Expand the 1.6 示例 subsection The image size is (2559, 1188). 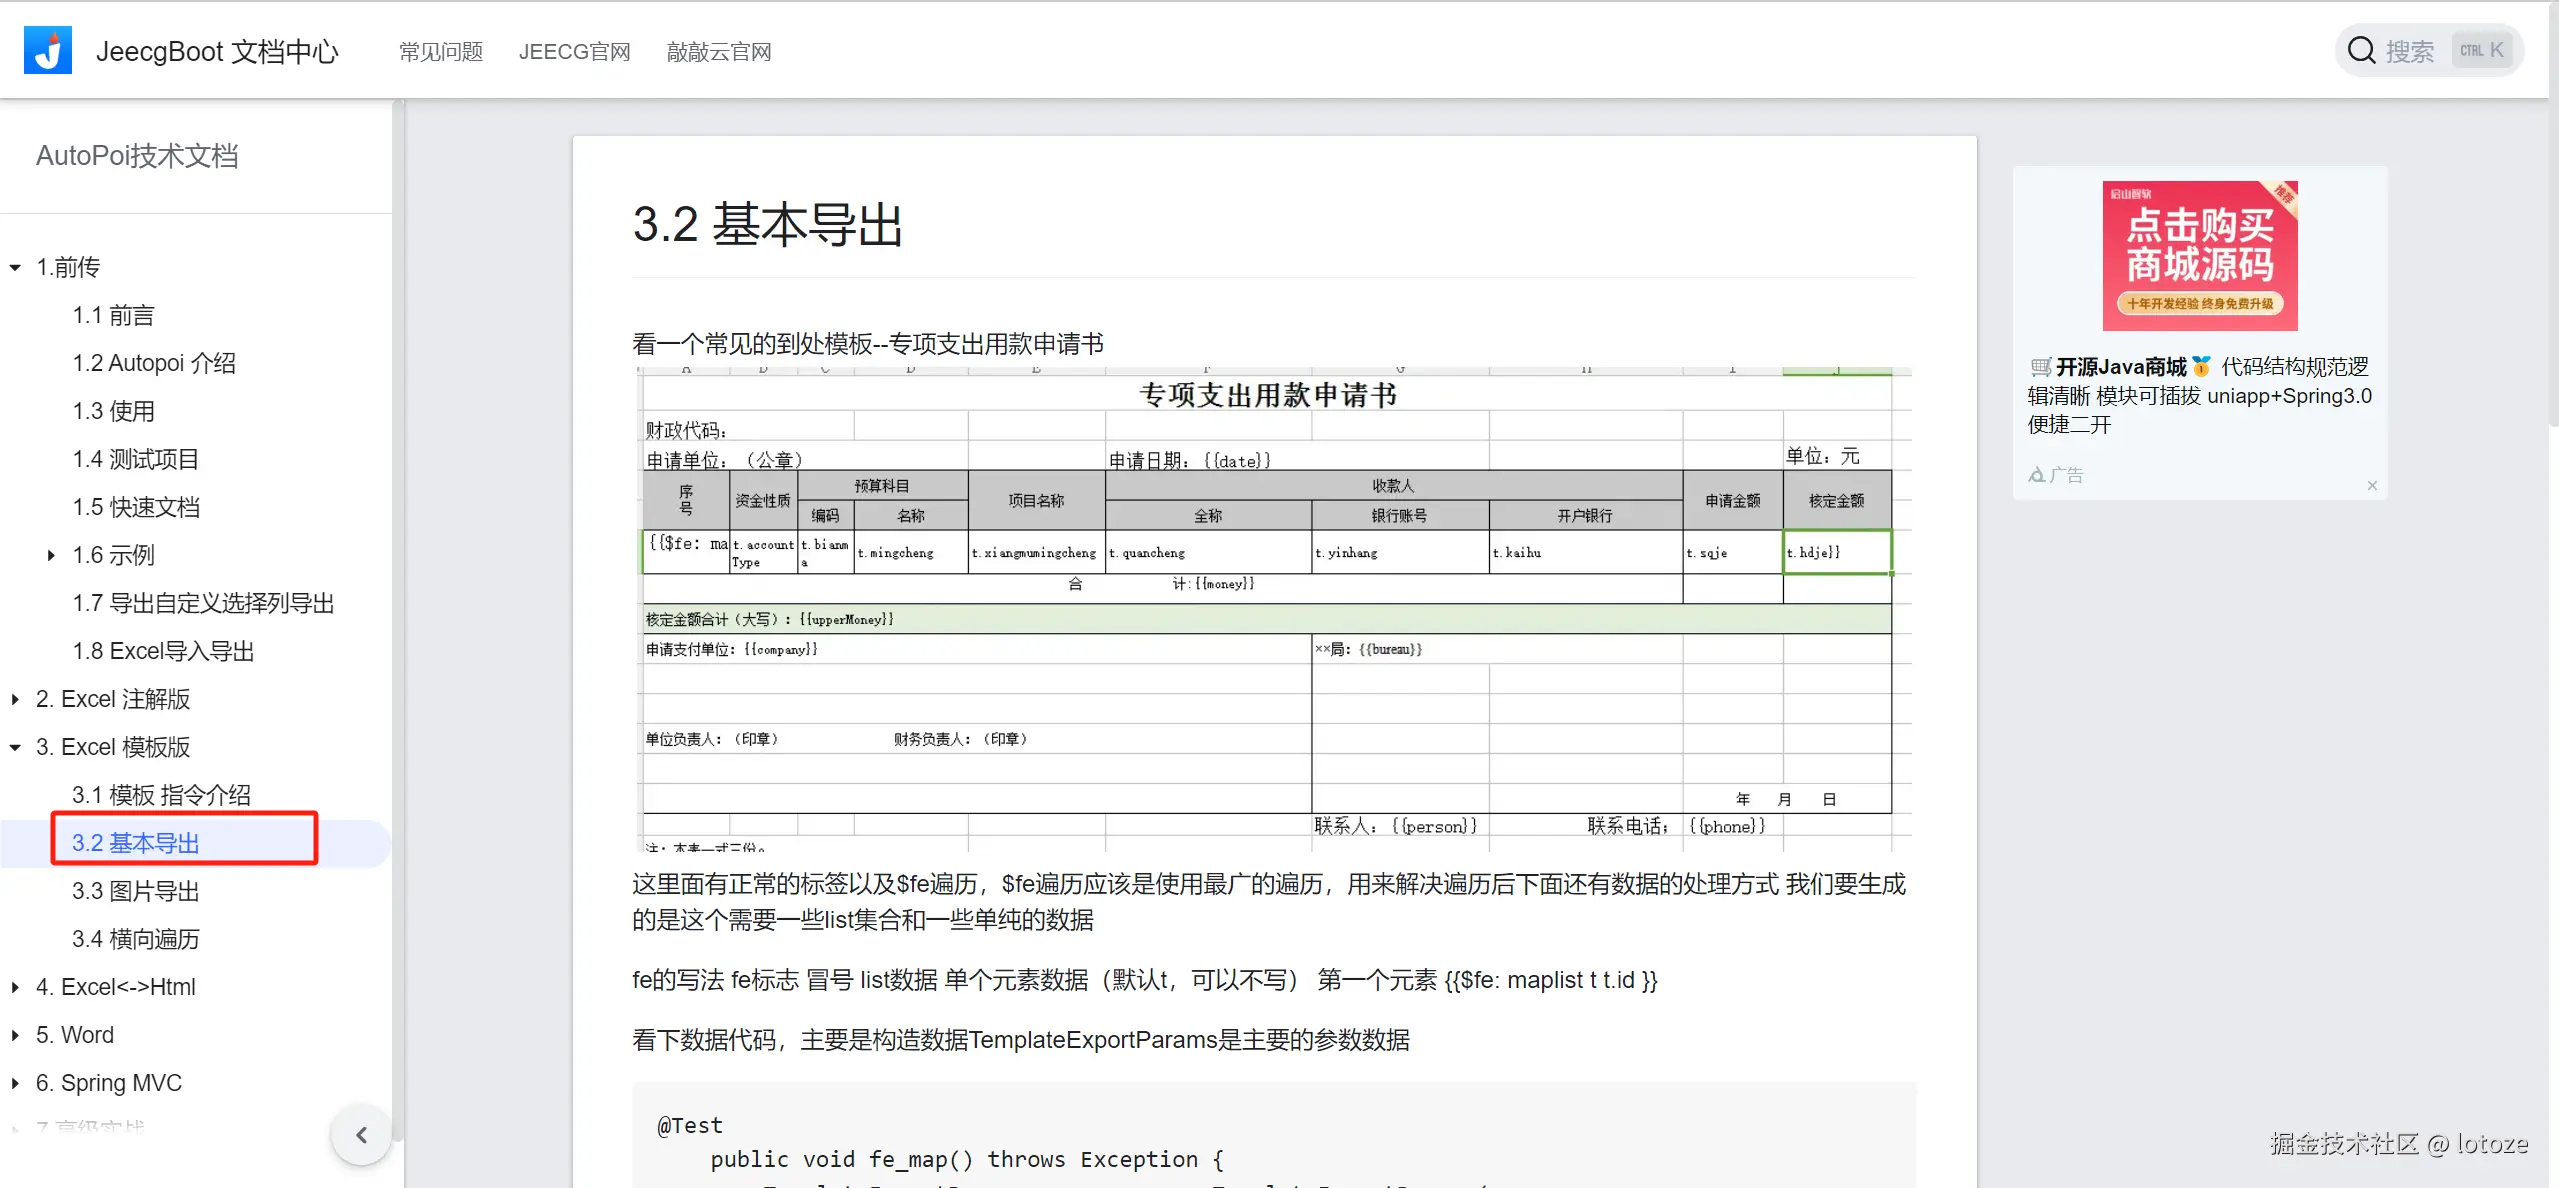pos(51,556)
